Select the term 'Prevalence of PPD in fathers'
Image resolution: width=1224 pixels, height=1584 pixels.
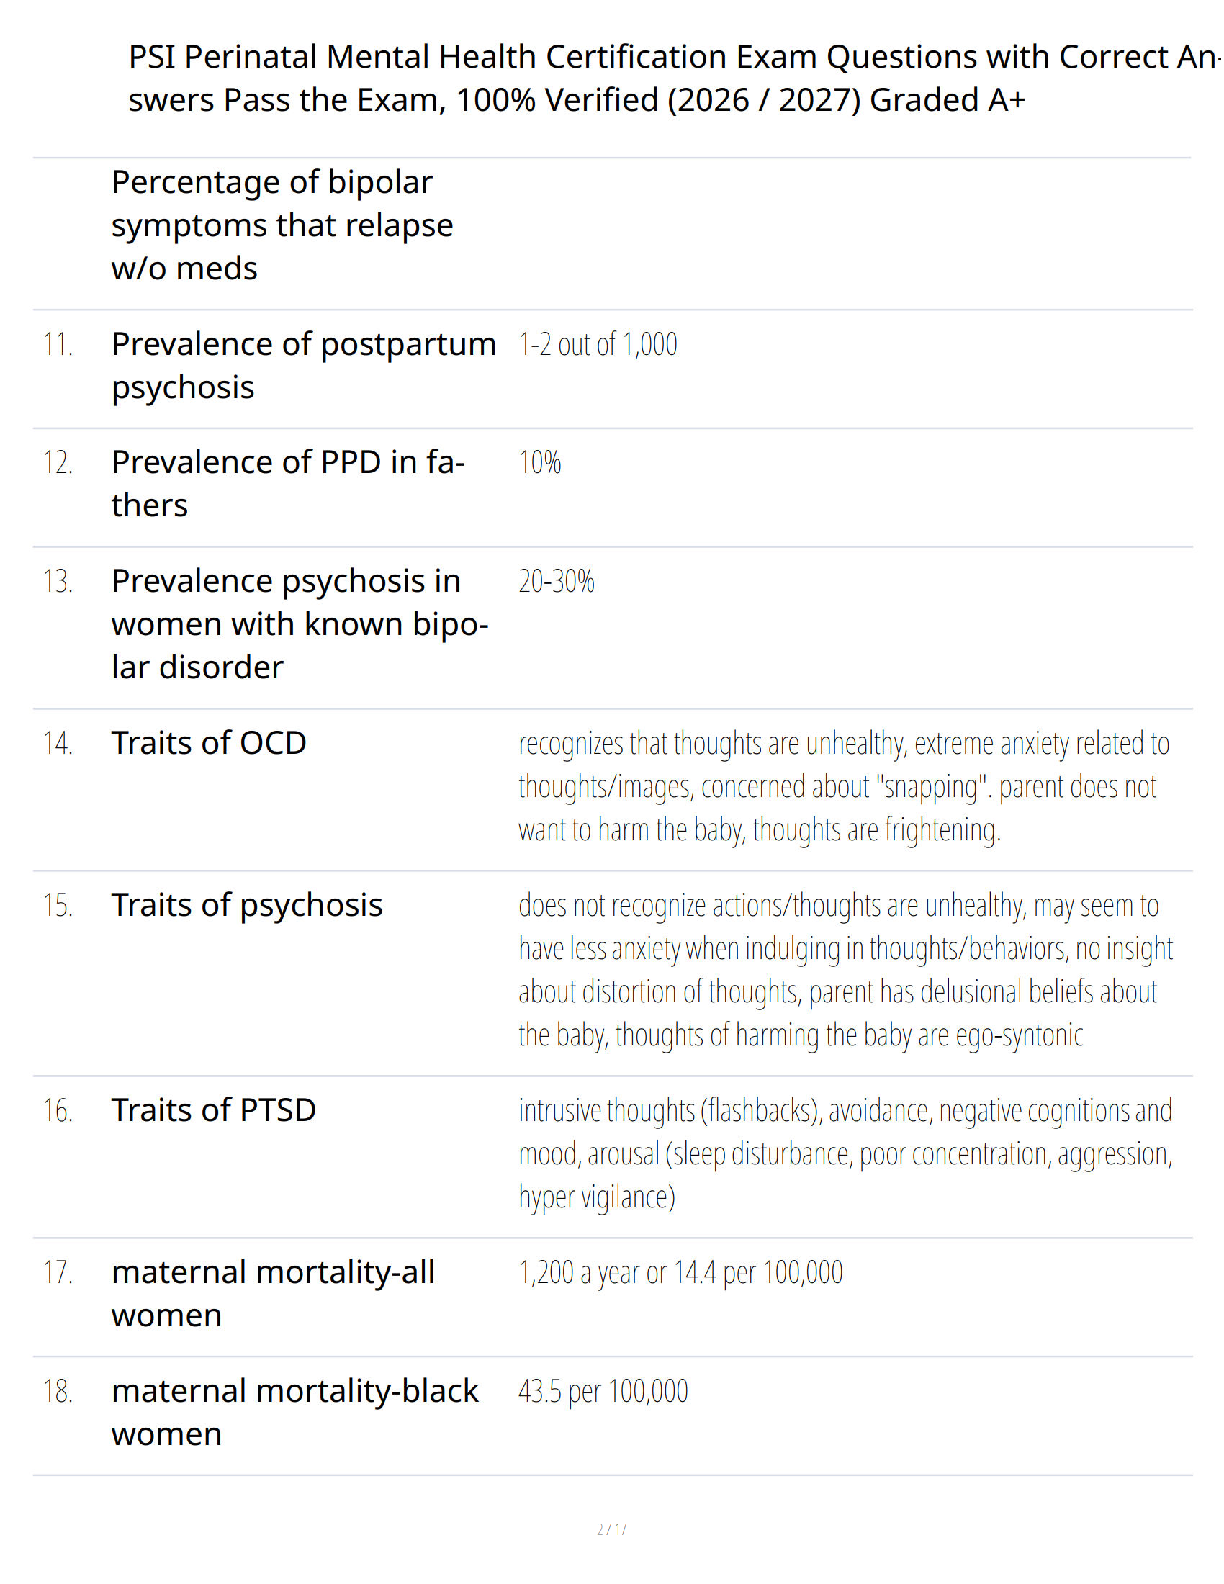[288, 483]
